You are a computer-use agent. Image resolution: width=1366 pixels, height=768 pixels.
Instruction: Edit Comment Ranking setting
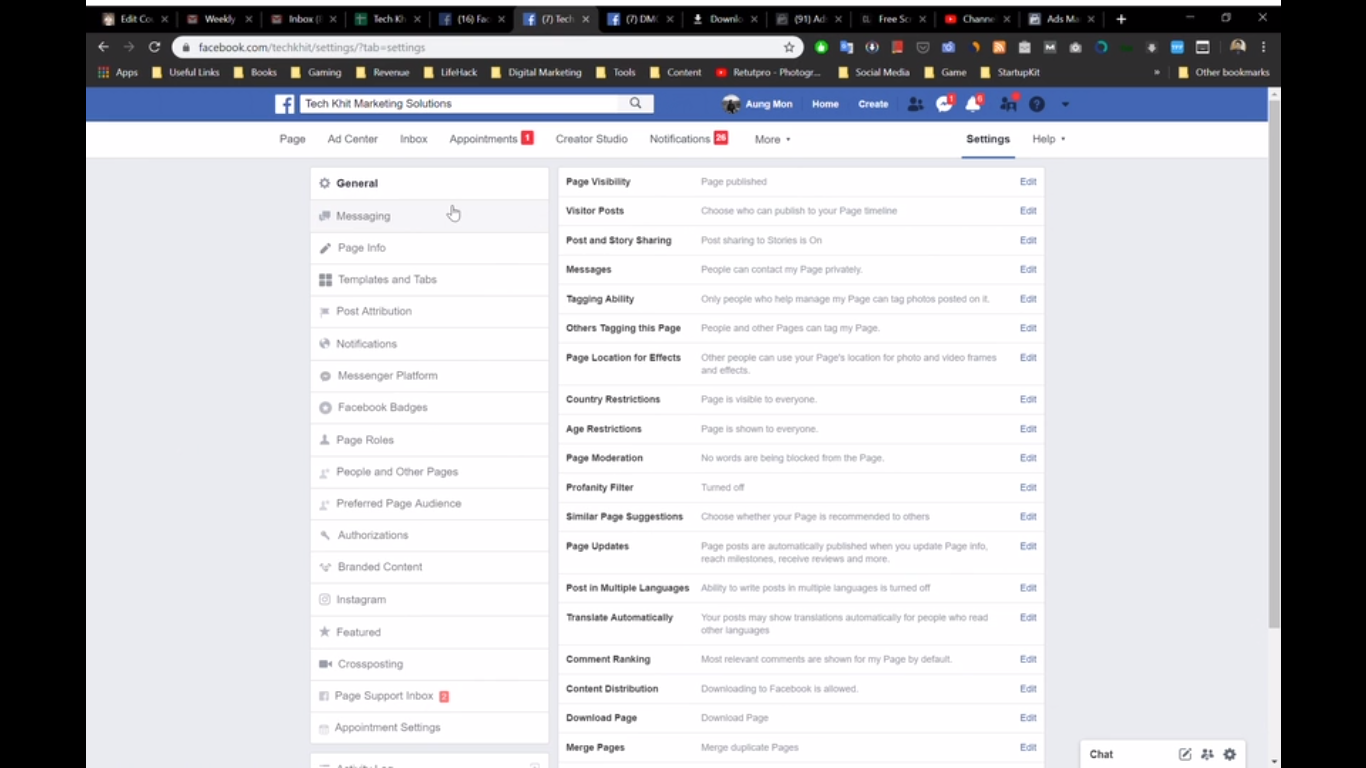coord(1028,659)
